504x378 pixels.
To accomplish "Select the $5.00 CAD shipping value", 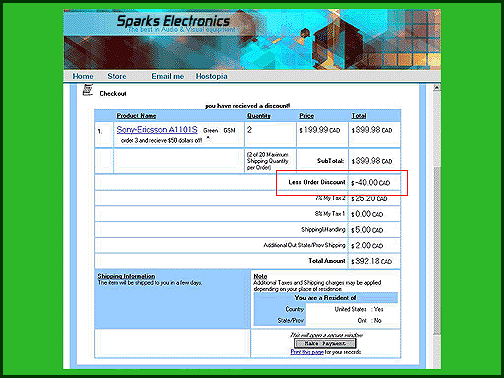I will click(367, 230).
